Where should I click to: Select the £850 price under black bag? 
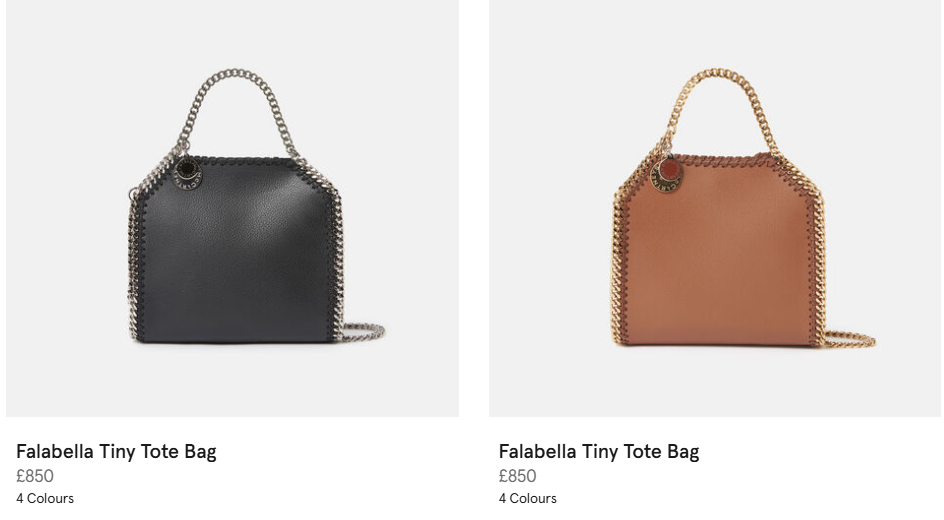(35, 476)
